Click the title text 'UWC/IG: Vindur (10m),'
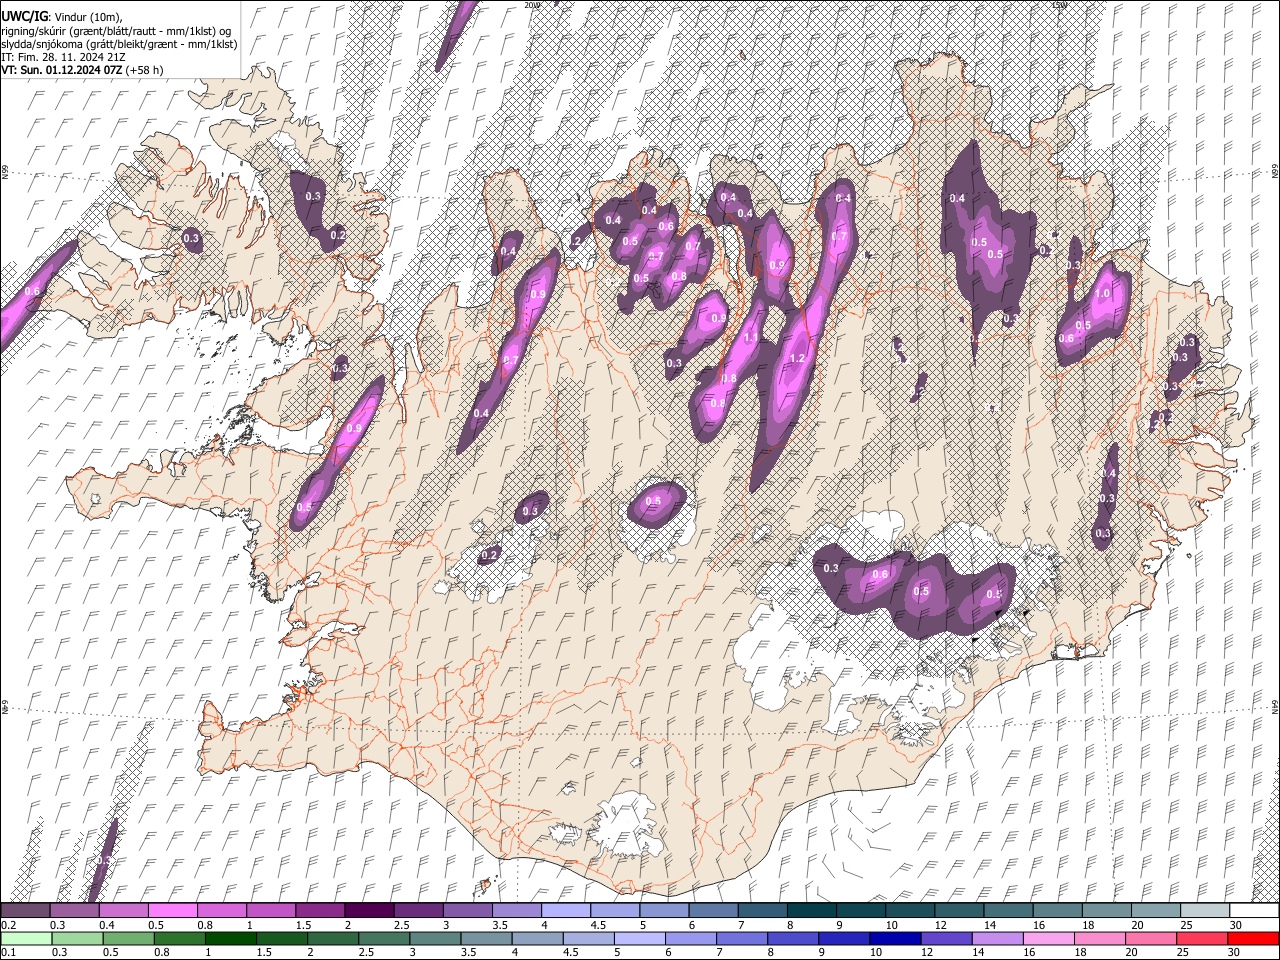 [x=62, y=16]
